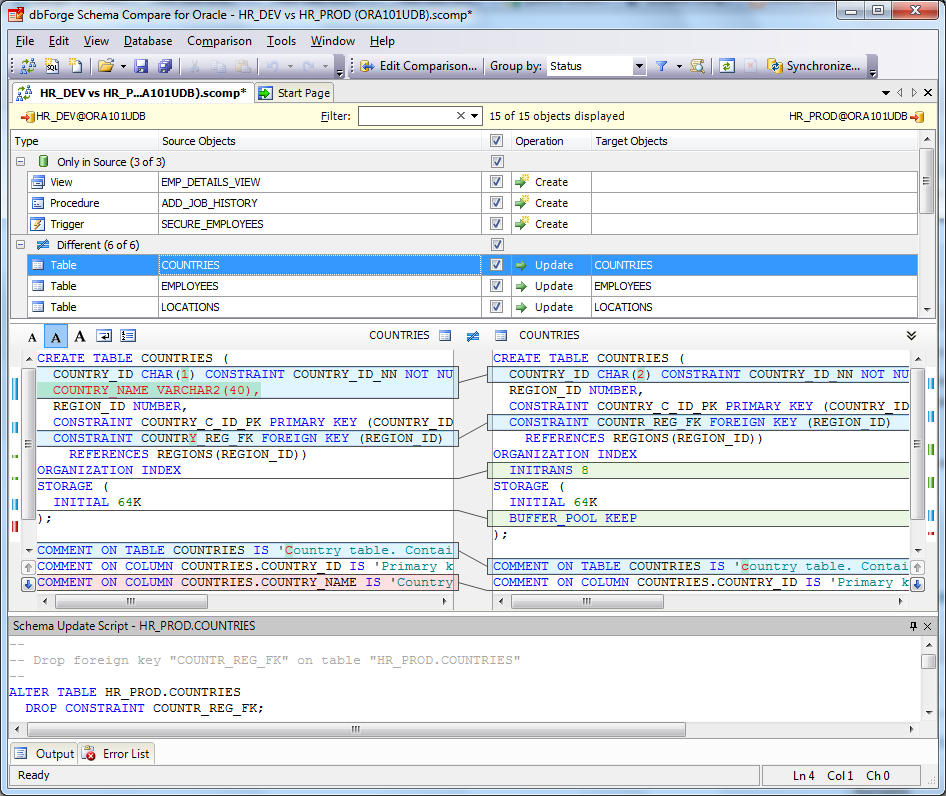
Task: Open the Comparison menu
Action: (x=219, y=41)
